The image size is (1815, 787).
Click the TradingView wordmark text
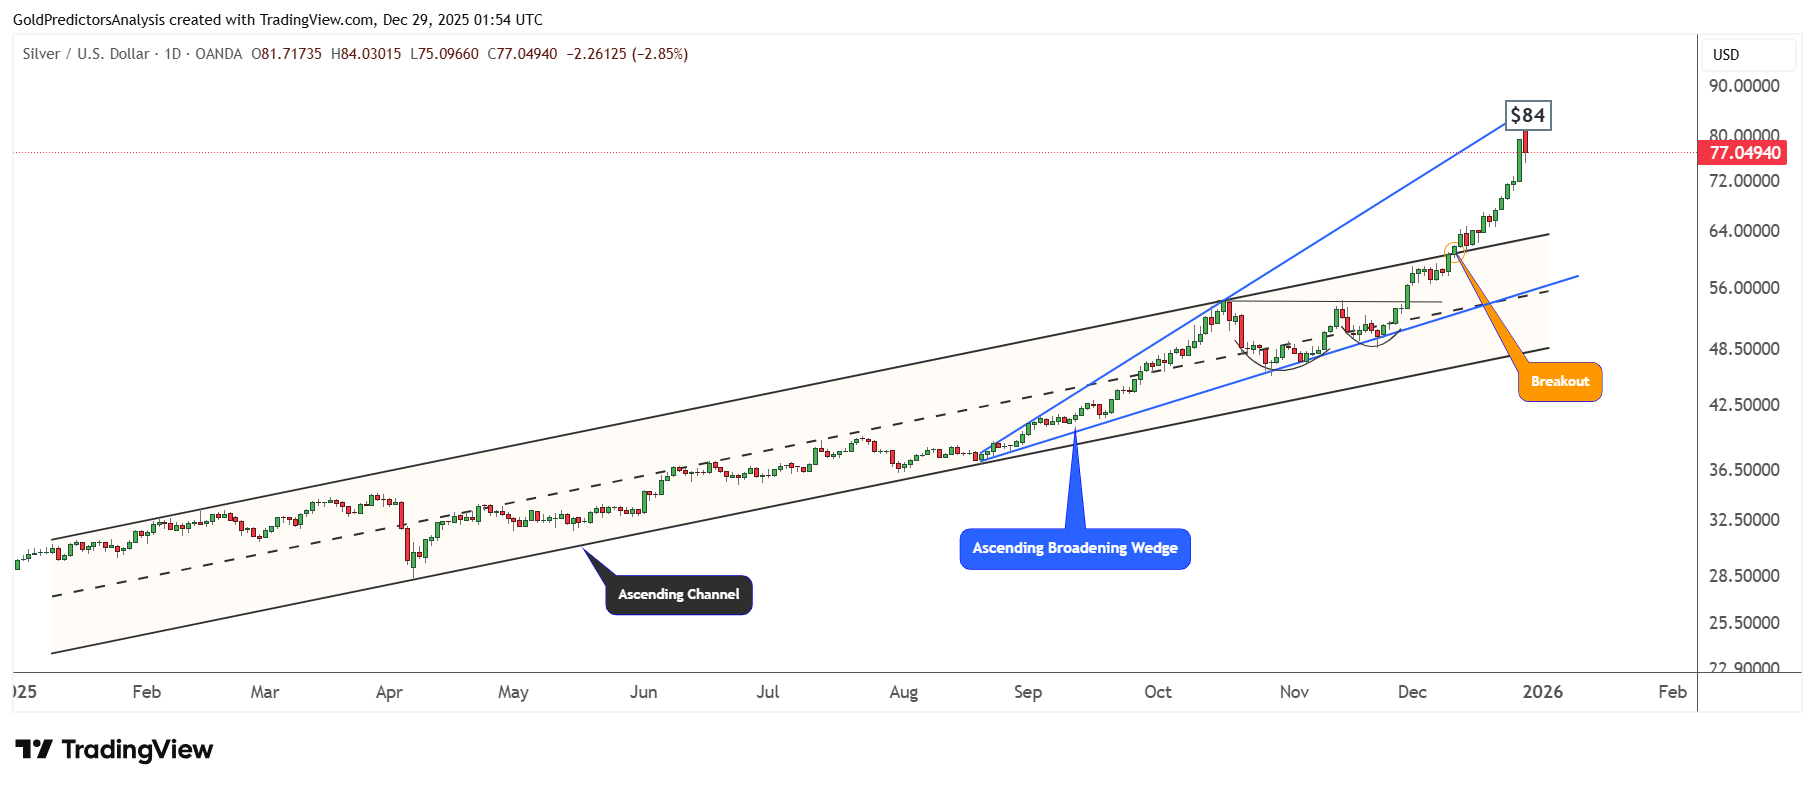pyautogui.click(x=137, y=749)
